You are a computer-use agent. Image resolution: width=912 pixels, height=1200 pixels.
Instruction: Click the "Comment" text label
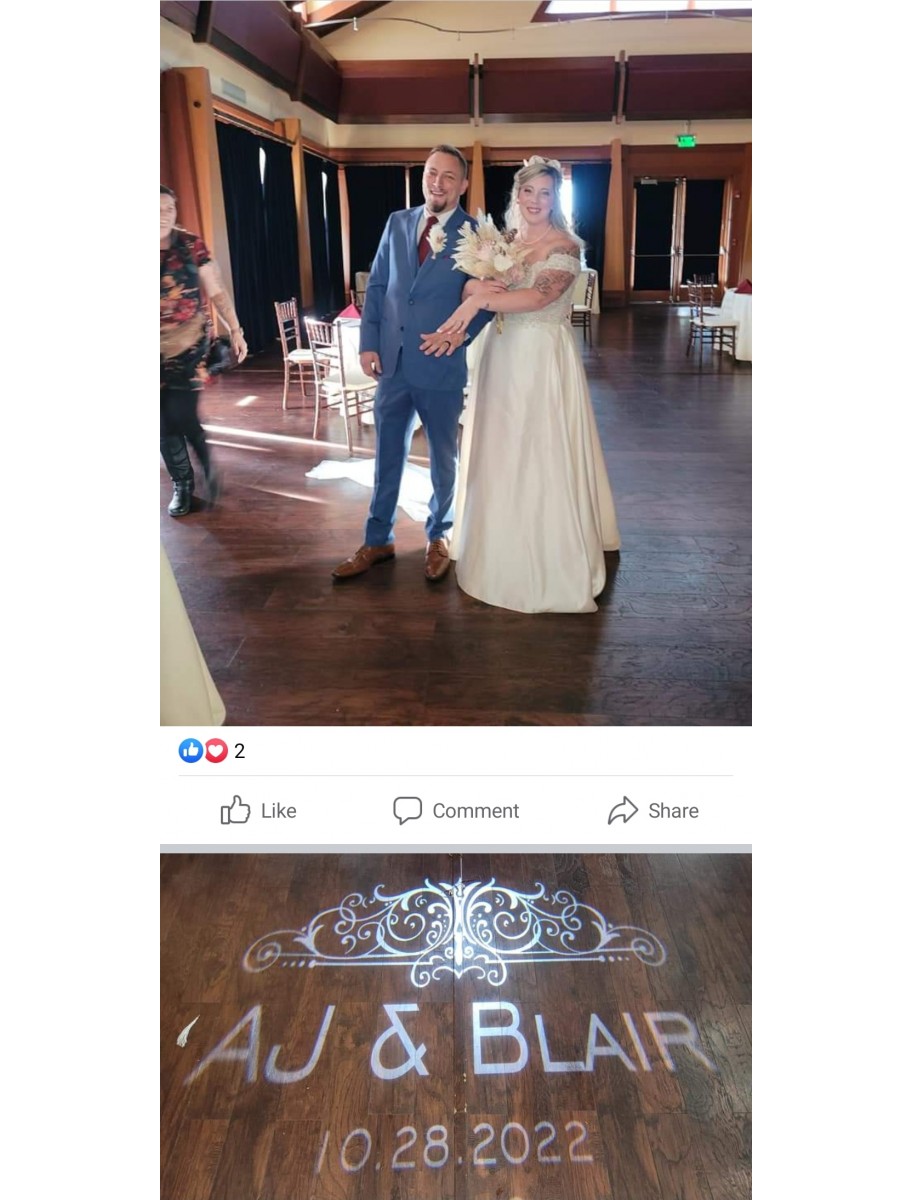(x=476, y=811)
